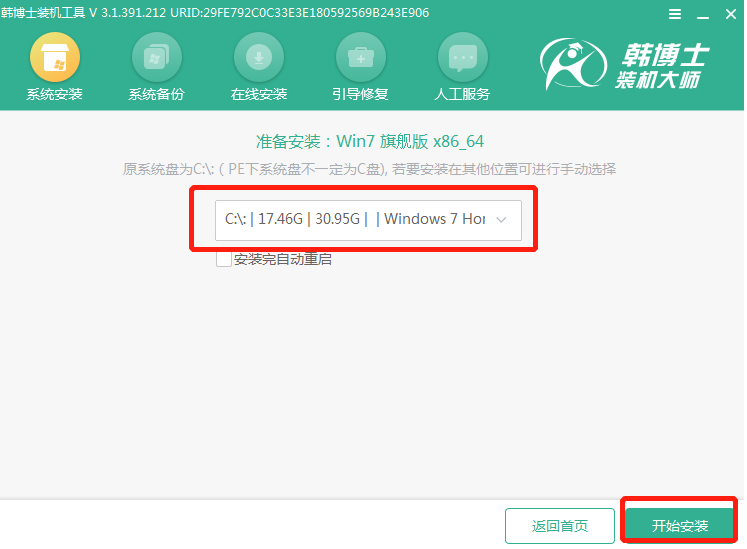This screenshot has height=549, width=747.
Task: Select the 系统备份 tab label text
Action: point(156,94)
